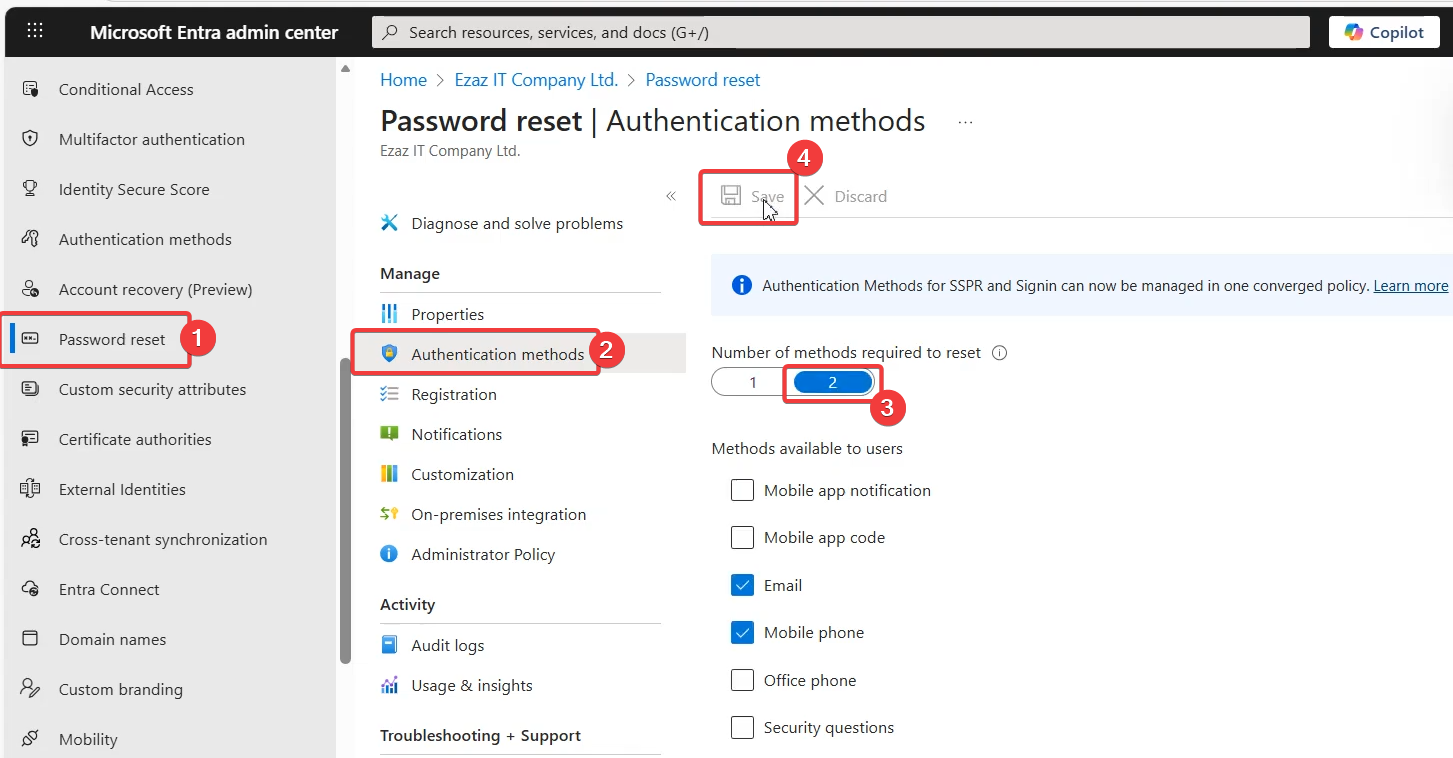Viewport: 1453px width, 758px height.
Task: Click the Registration checklist icon
Action: click(x=390, y=394)
